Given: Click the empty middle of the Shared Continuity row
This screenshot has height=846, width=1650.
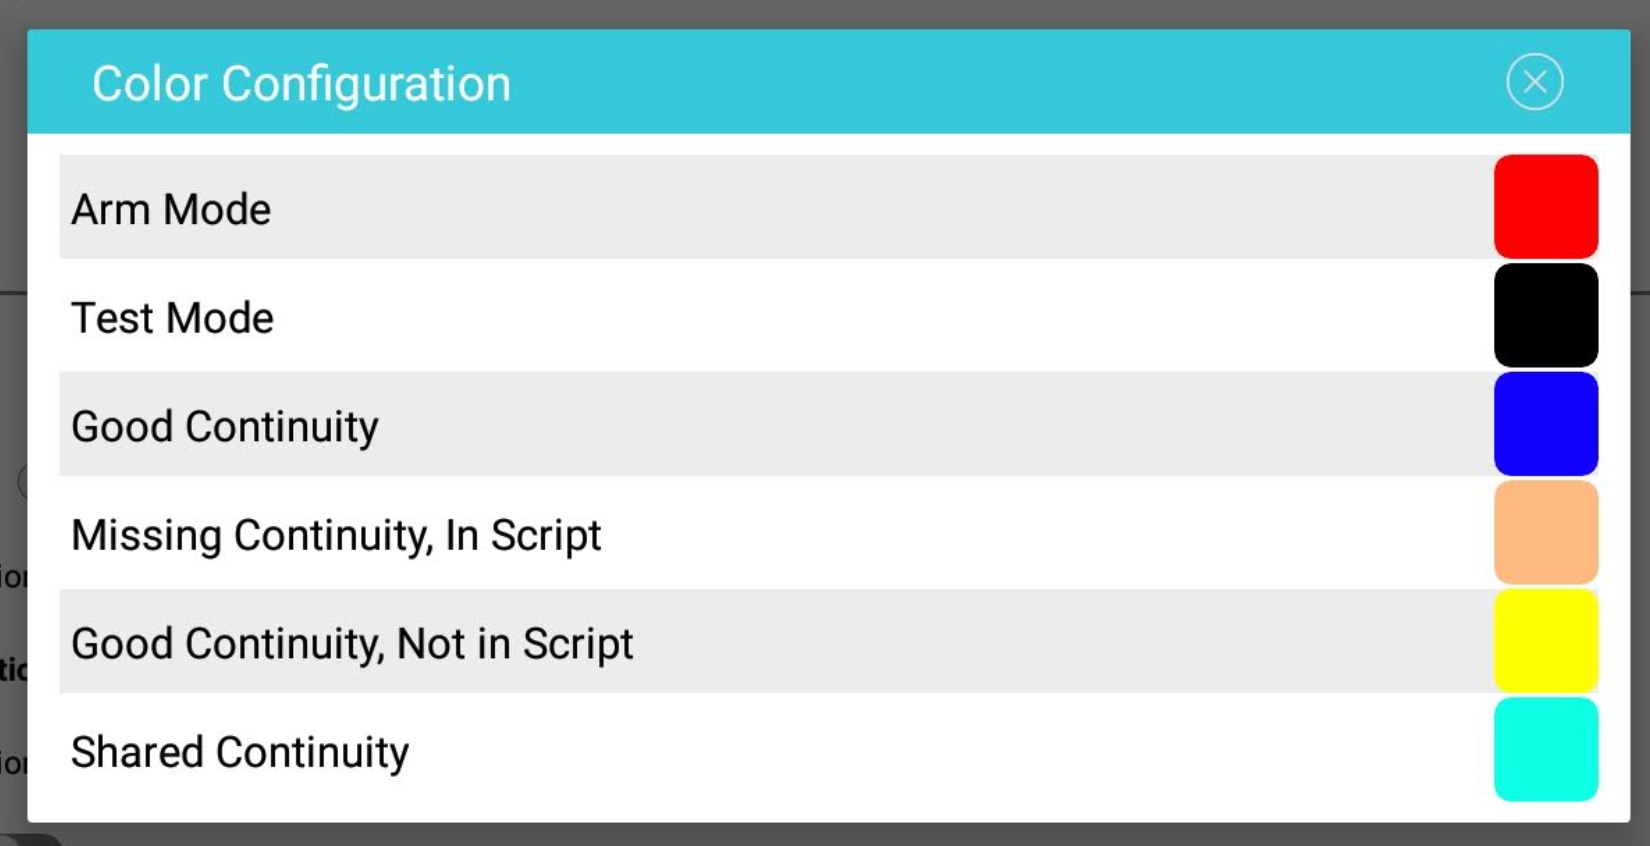Looking at the screenshot, I should [950, 750].
